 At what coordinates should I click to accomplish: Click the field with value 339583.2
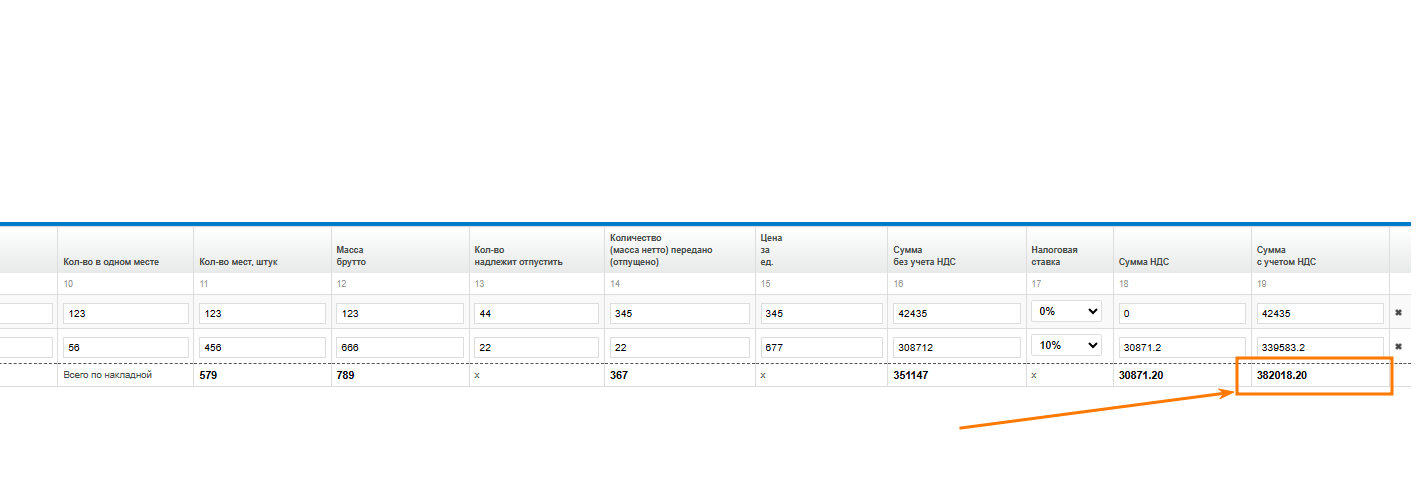1320,346
